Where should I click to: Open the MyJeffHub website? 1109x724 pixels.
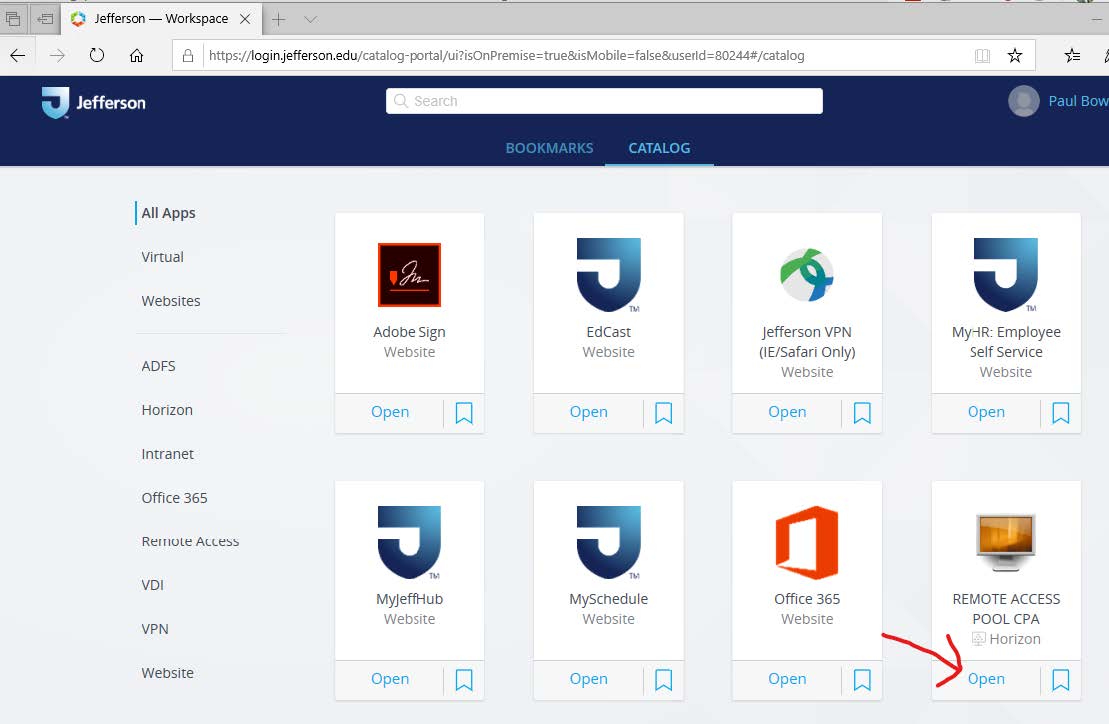tap(390, 679)
